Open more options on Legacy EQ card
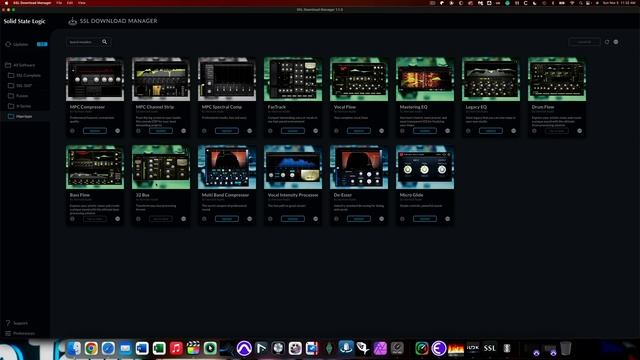Viewport: 640px width, 360px height. pos(513,131)
